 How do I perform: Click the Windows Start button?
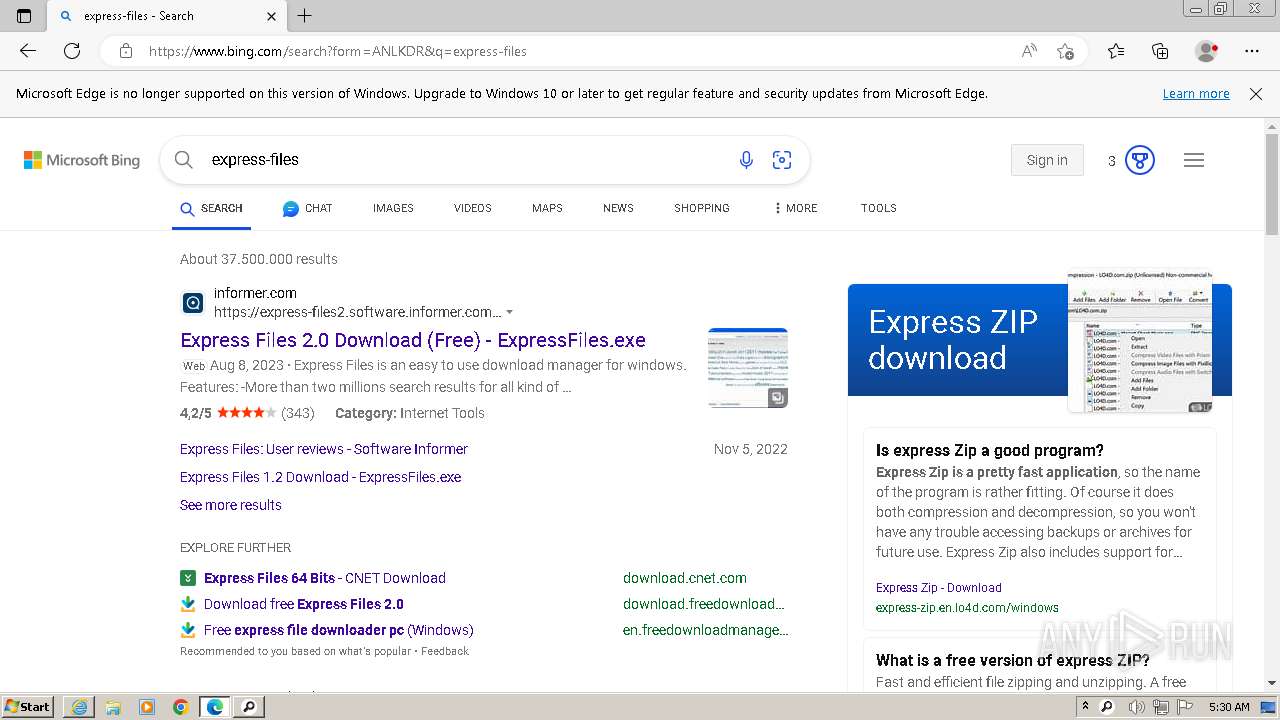(x=28, y=707)
